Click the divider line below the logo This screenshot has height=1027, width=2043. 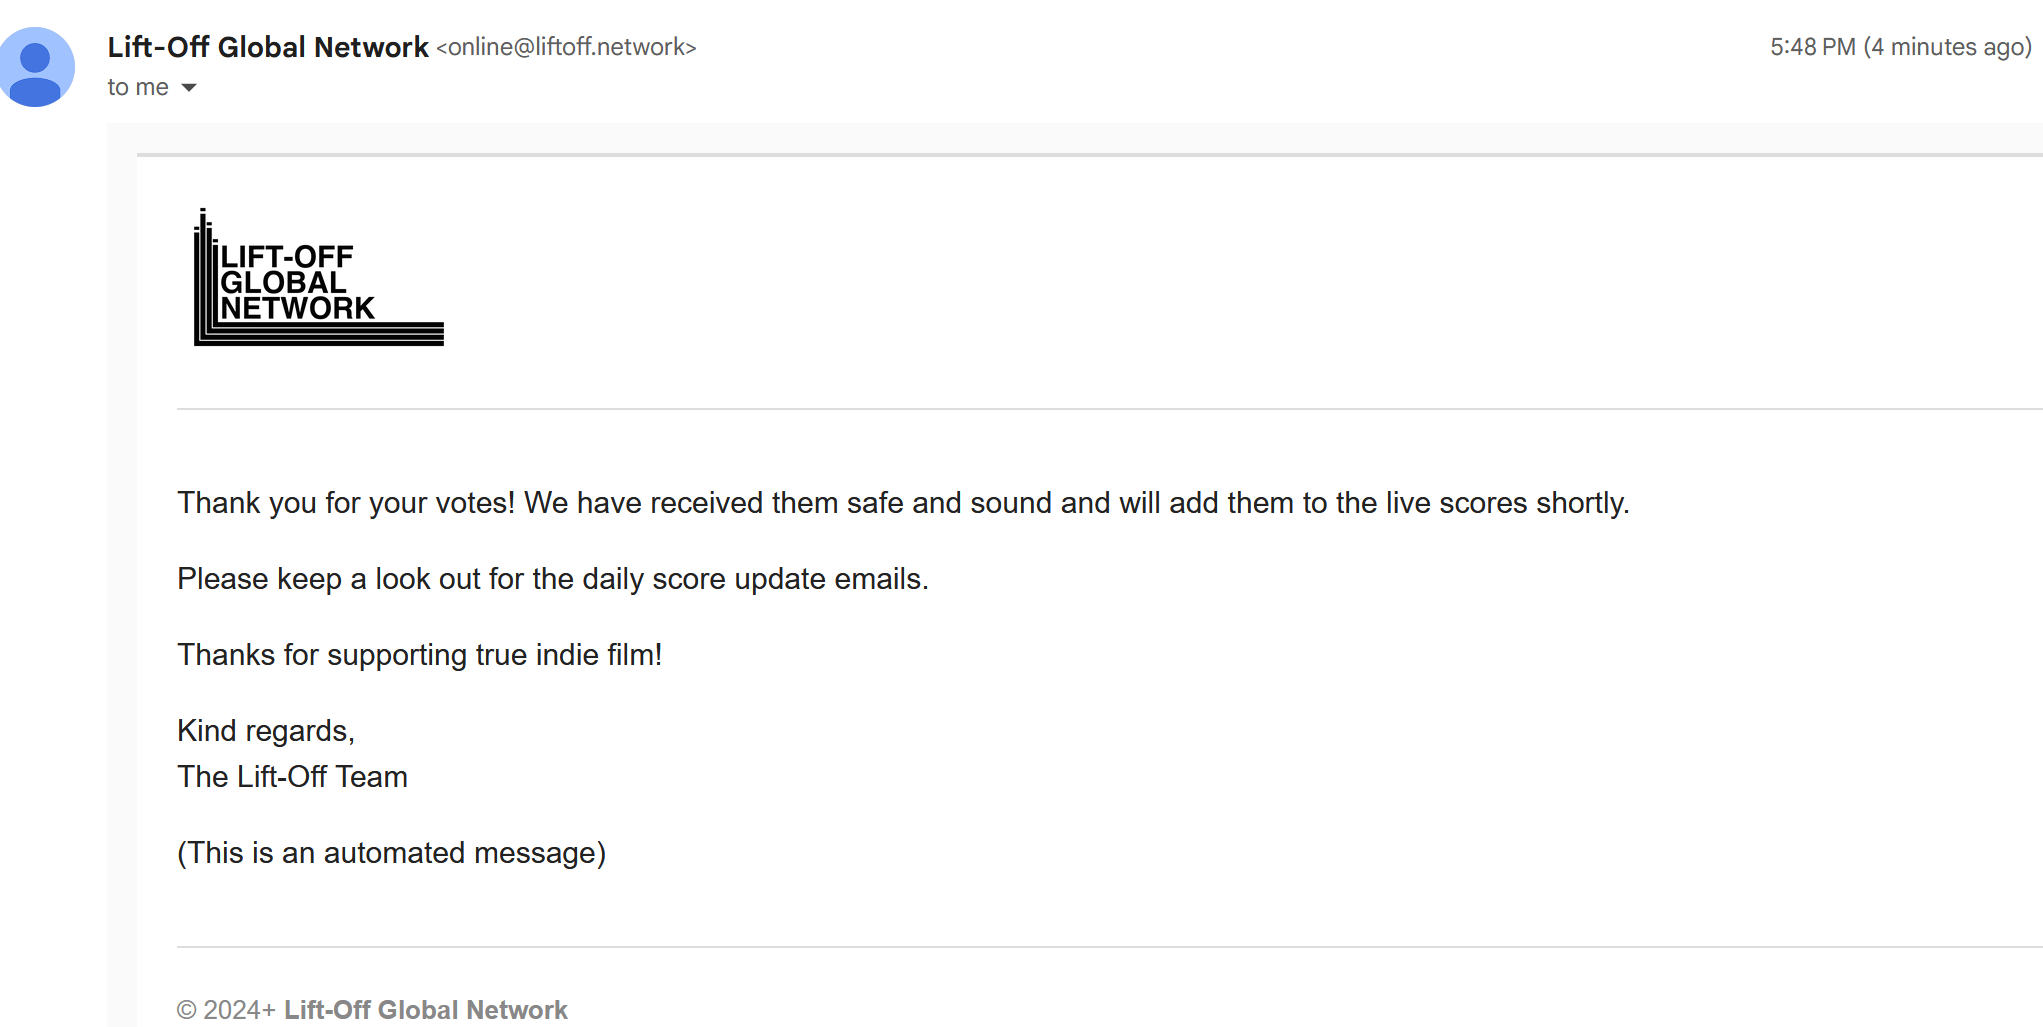[1110, 409]
